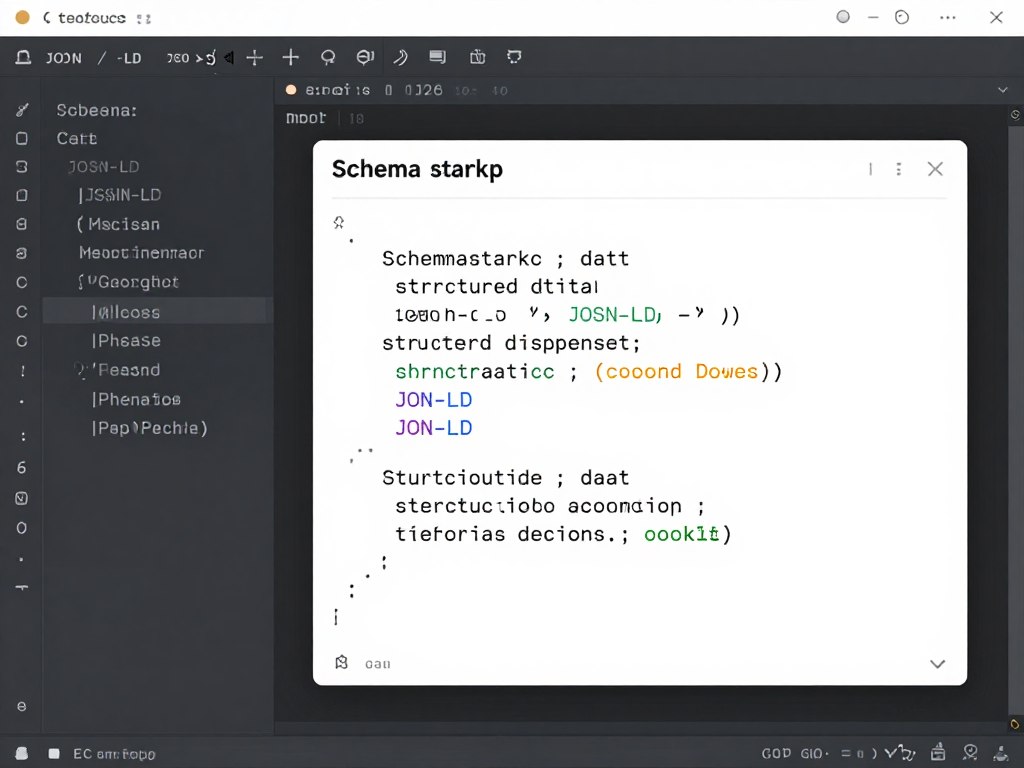Click the settings icon ending the activity bar
This screenshot has width=1024, height=768.
click(22, 707)
